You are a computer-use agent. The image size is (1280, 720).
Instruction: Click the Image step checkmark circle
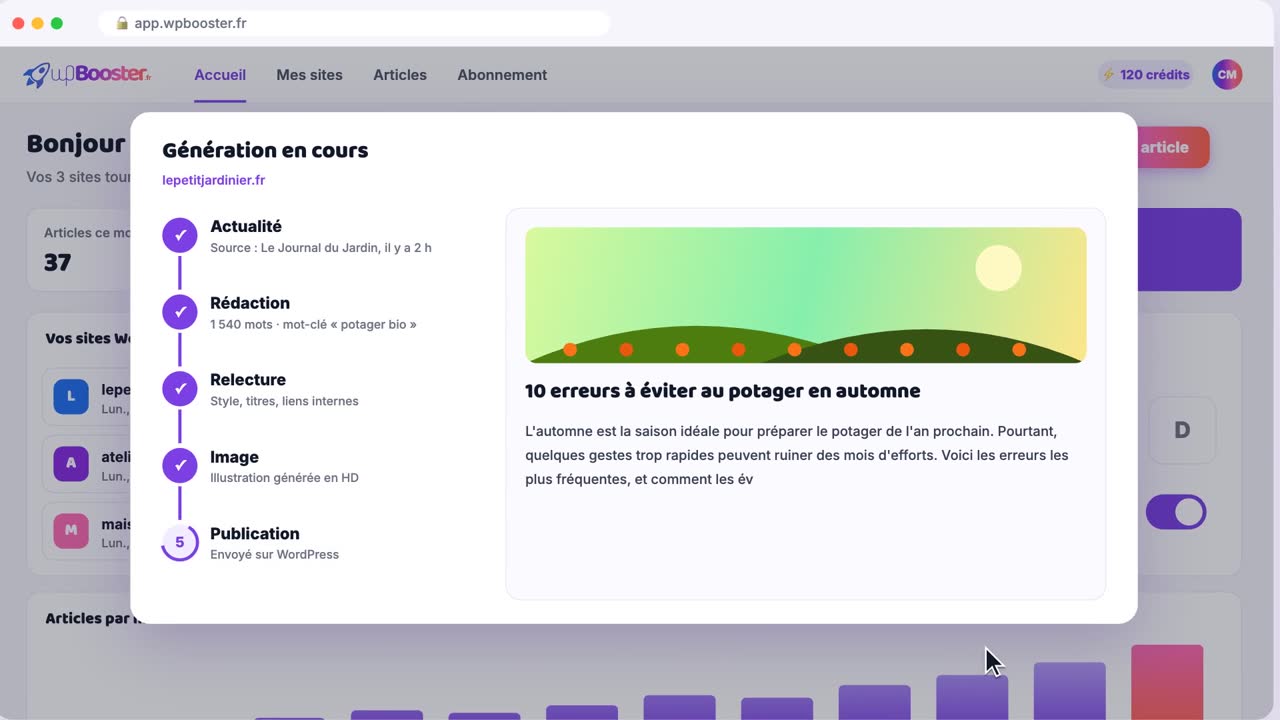pyautogui.click(x=180, y=465)
